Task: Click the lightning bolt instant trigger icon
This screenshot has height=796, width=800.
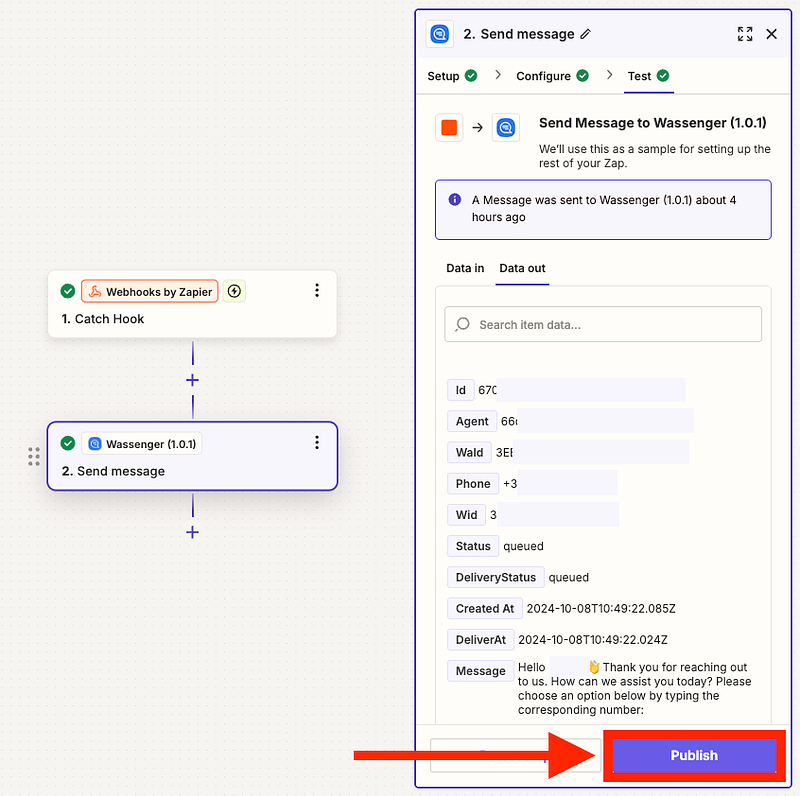Action: coord(235,291)
